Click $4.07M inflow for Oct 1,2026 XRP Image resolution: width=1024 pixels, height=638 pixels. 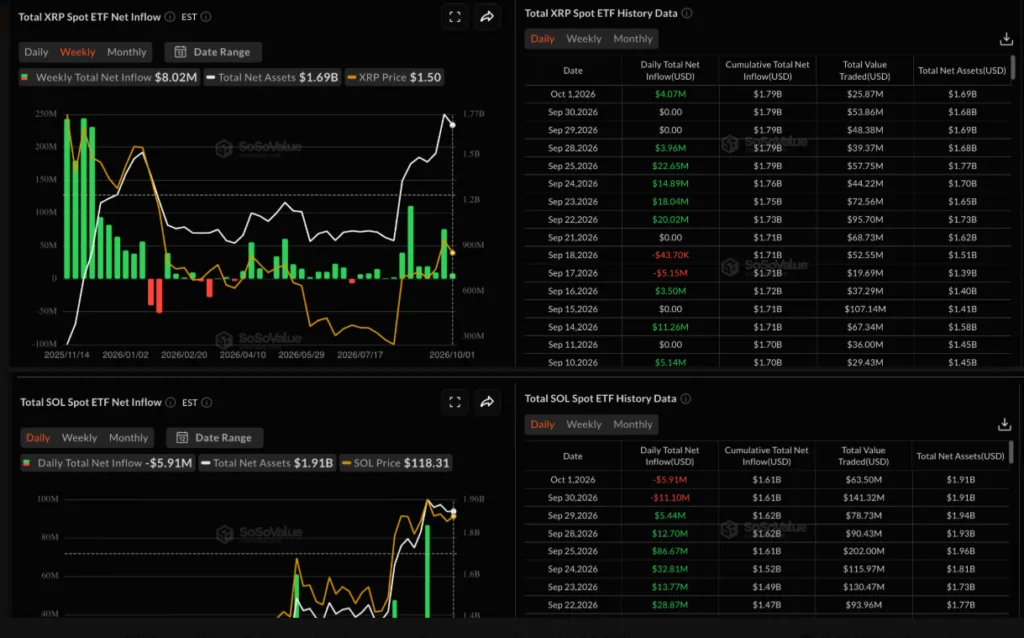point(671,94)
